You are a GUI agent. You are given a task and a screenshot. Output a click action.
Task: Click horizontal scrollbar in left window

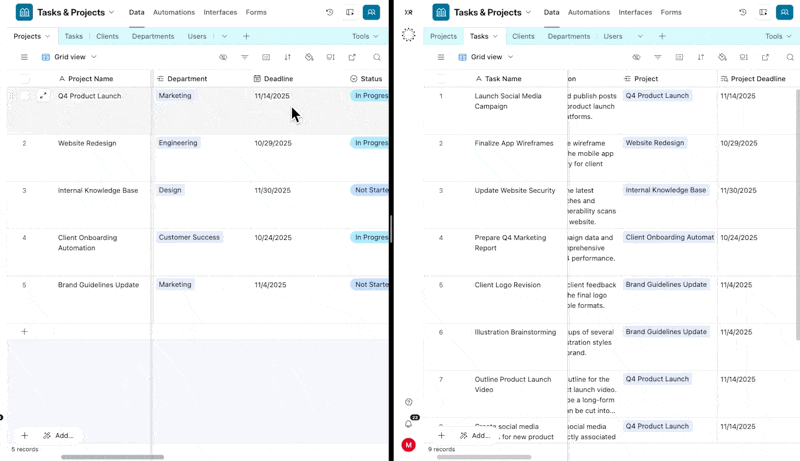pos(113,457)
